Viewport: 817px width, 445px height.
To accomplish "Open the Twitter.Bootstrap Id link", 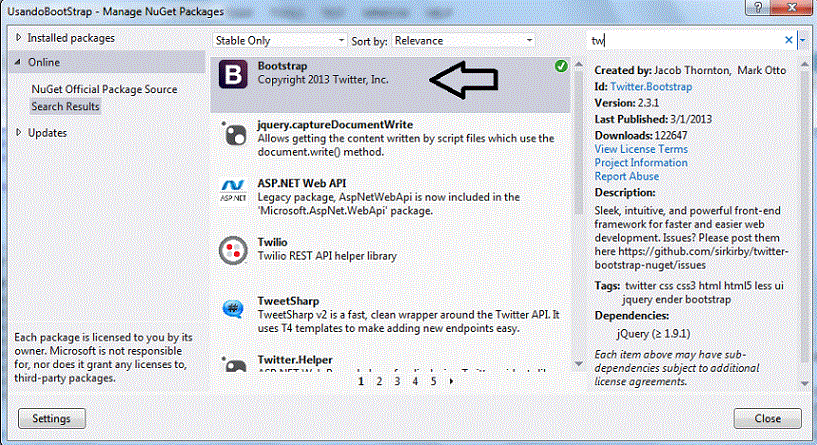I will point(651,87).
